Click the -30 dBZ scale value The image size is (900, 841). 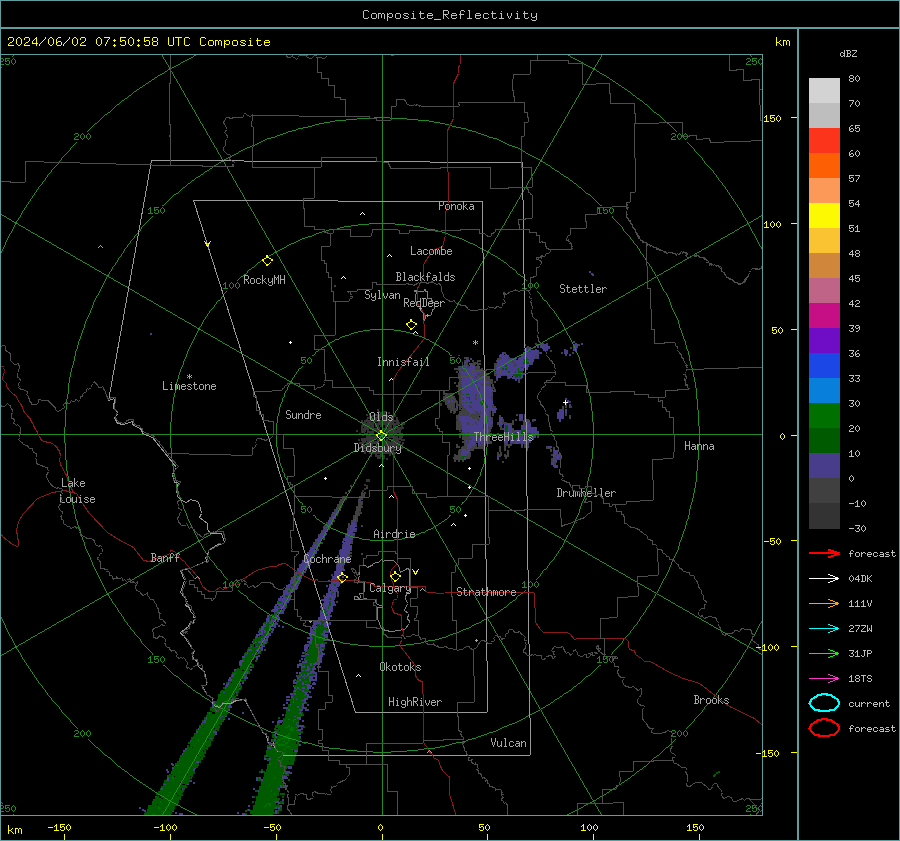857,529
